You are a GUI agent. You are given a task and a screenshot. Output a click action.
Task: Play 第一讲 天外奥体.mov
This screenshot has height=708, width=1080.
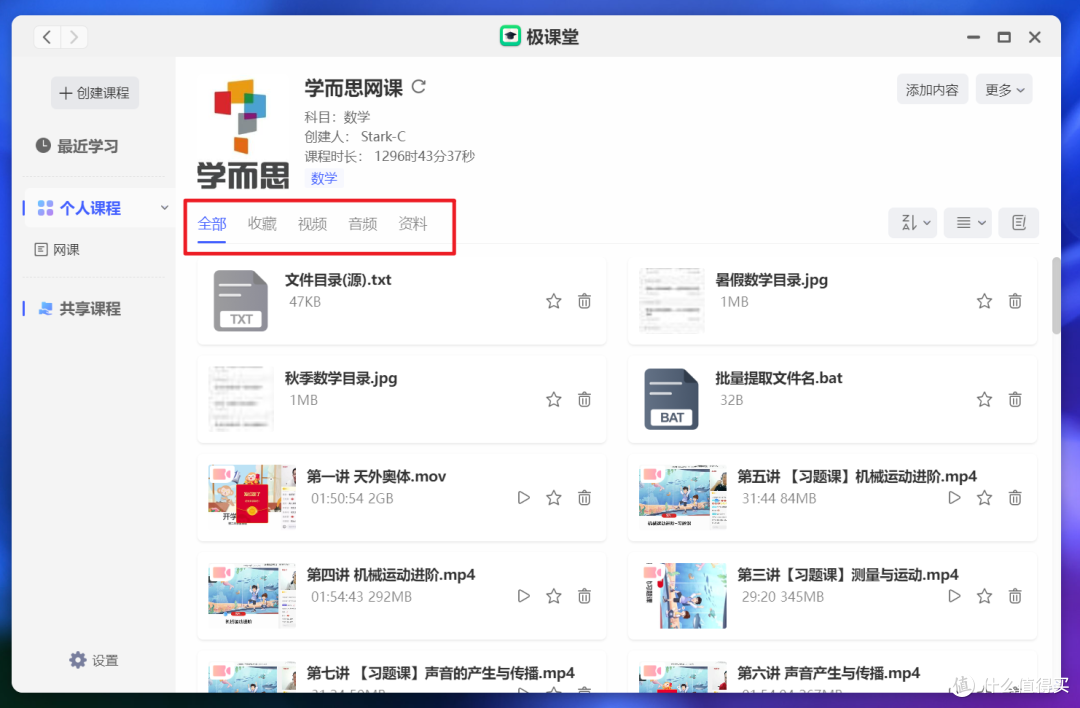(x=523, y=497)
